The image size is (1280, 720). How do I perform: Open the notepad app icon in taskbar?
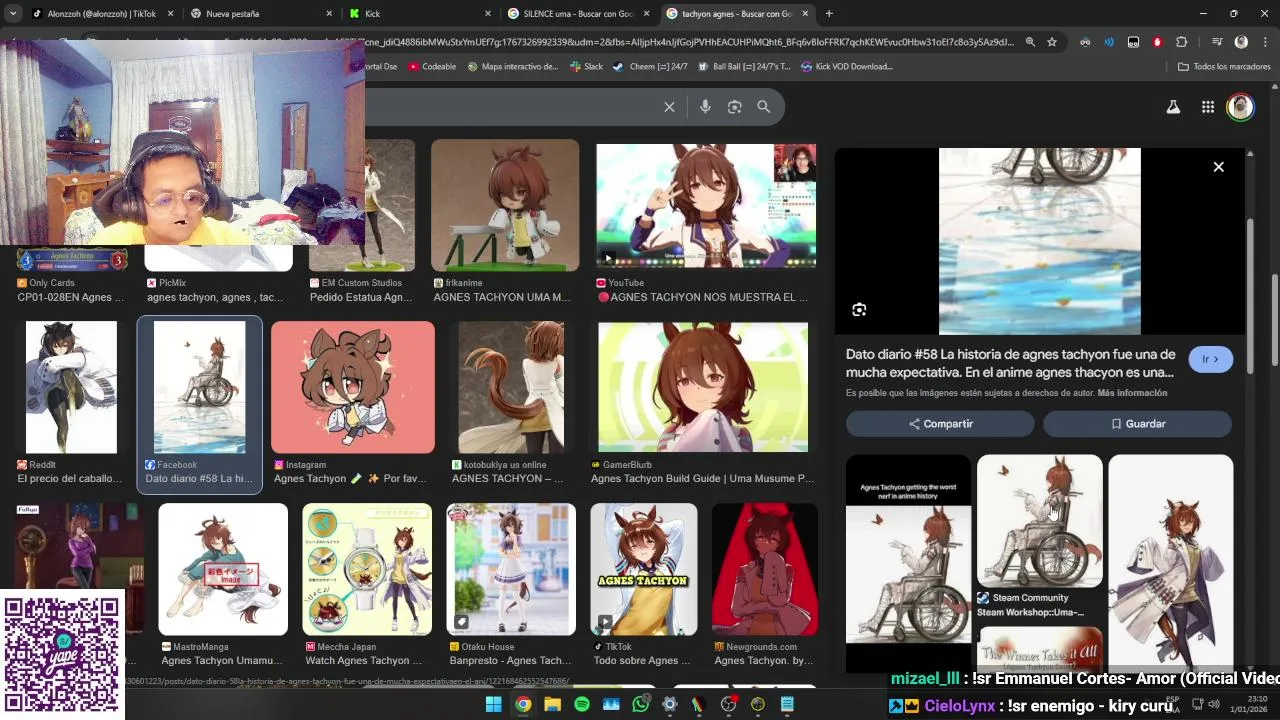(787, 704)
